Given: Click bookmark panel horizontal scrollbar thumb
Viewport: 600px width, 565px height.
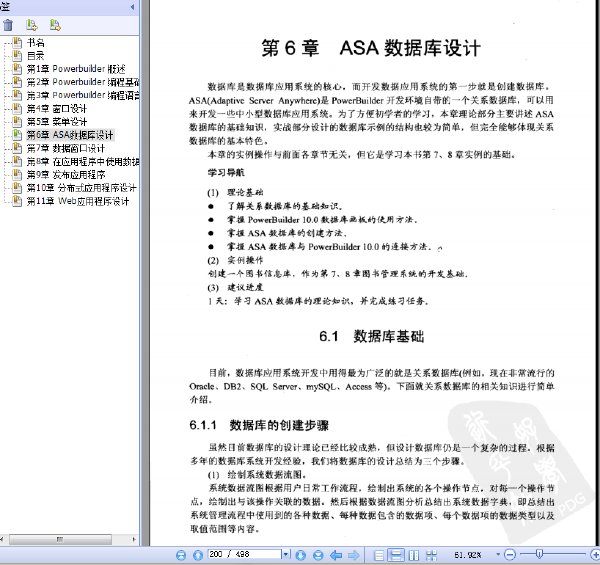Looking at the screenshot, I should (60, 539).
